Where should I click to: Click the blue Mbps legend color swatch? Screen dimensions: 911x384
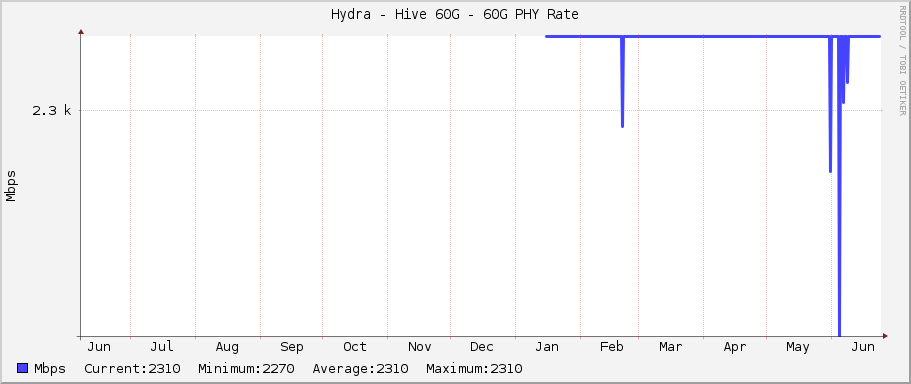pos(23,368)
